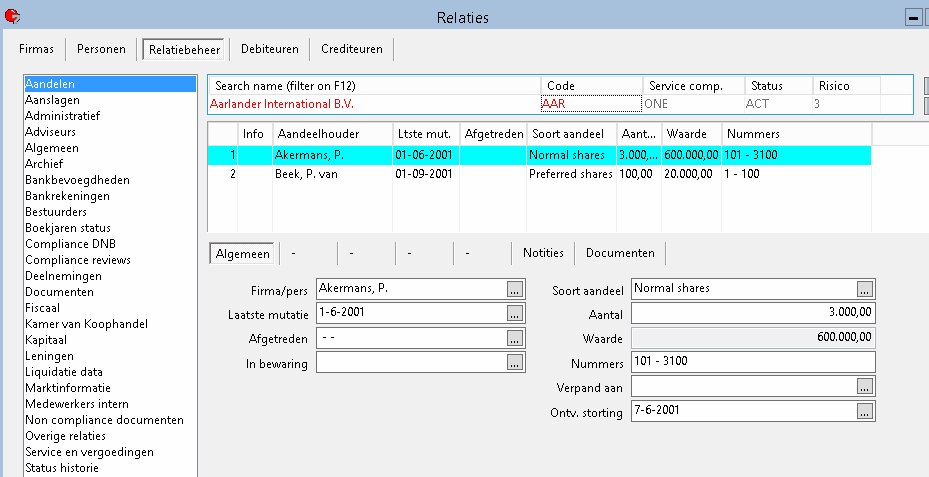Screen dimensions: 929x477
Task: Open date picker for Ontv. storting field
Action: click(864, 411)
